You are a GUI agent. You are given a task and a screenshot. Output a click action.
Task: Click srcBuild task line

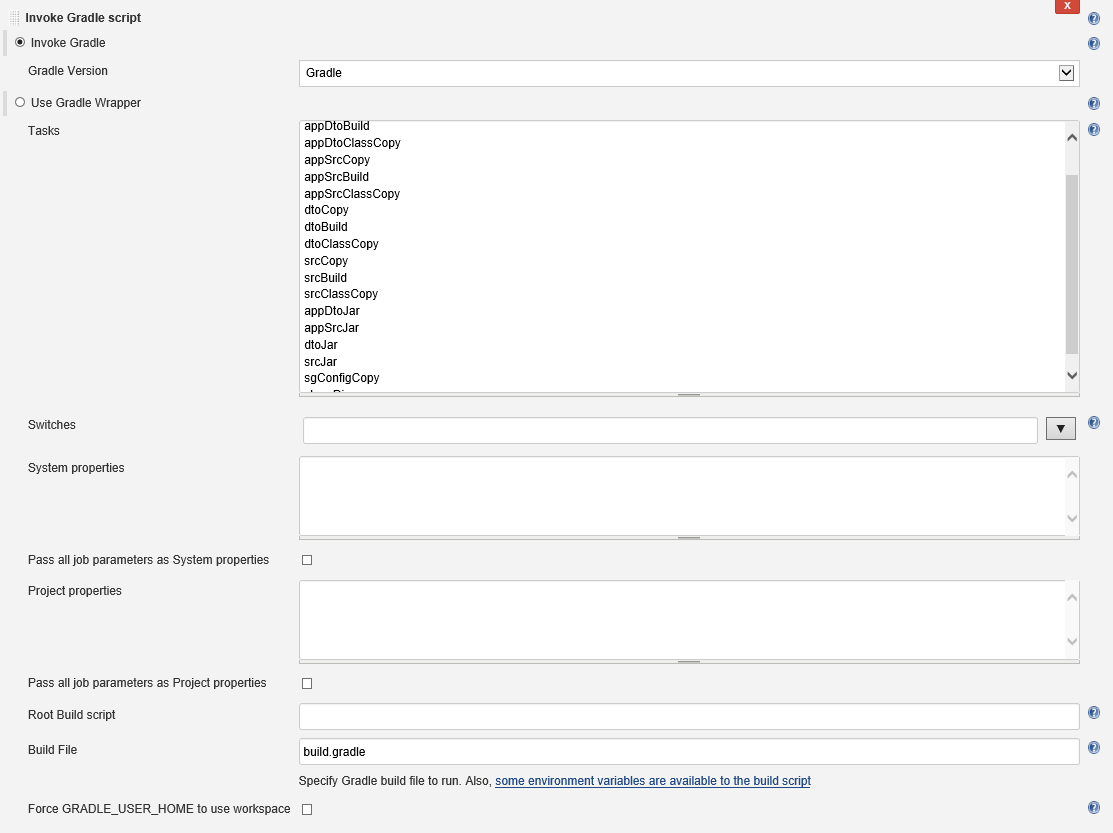pos(325,277)
